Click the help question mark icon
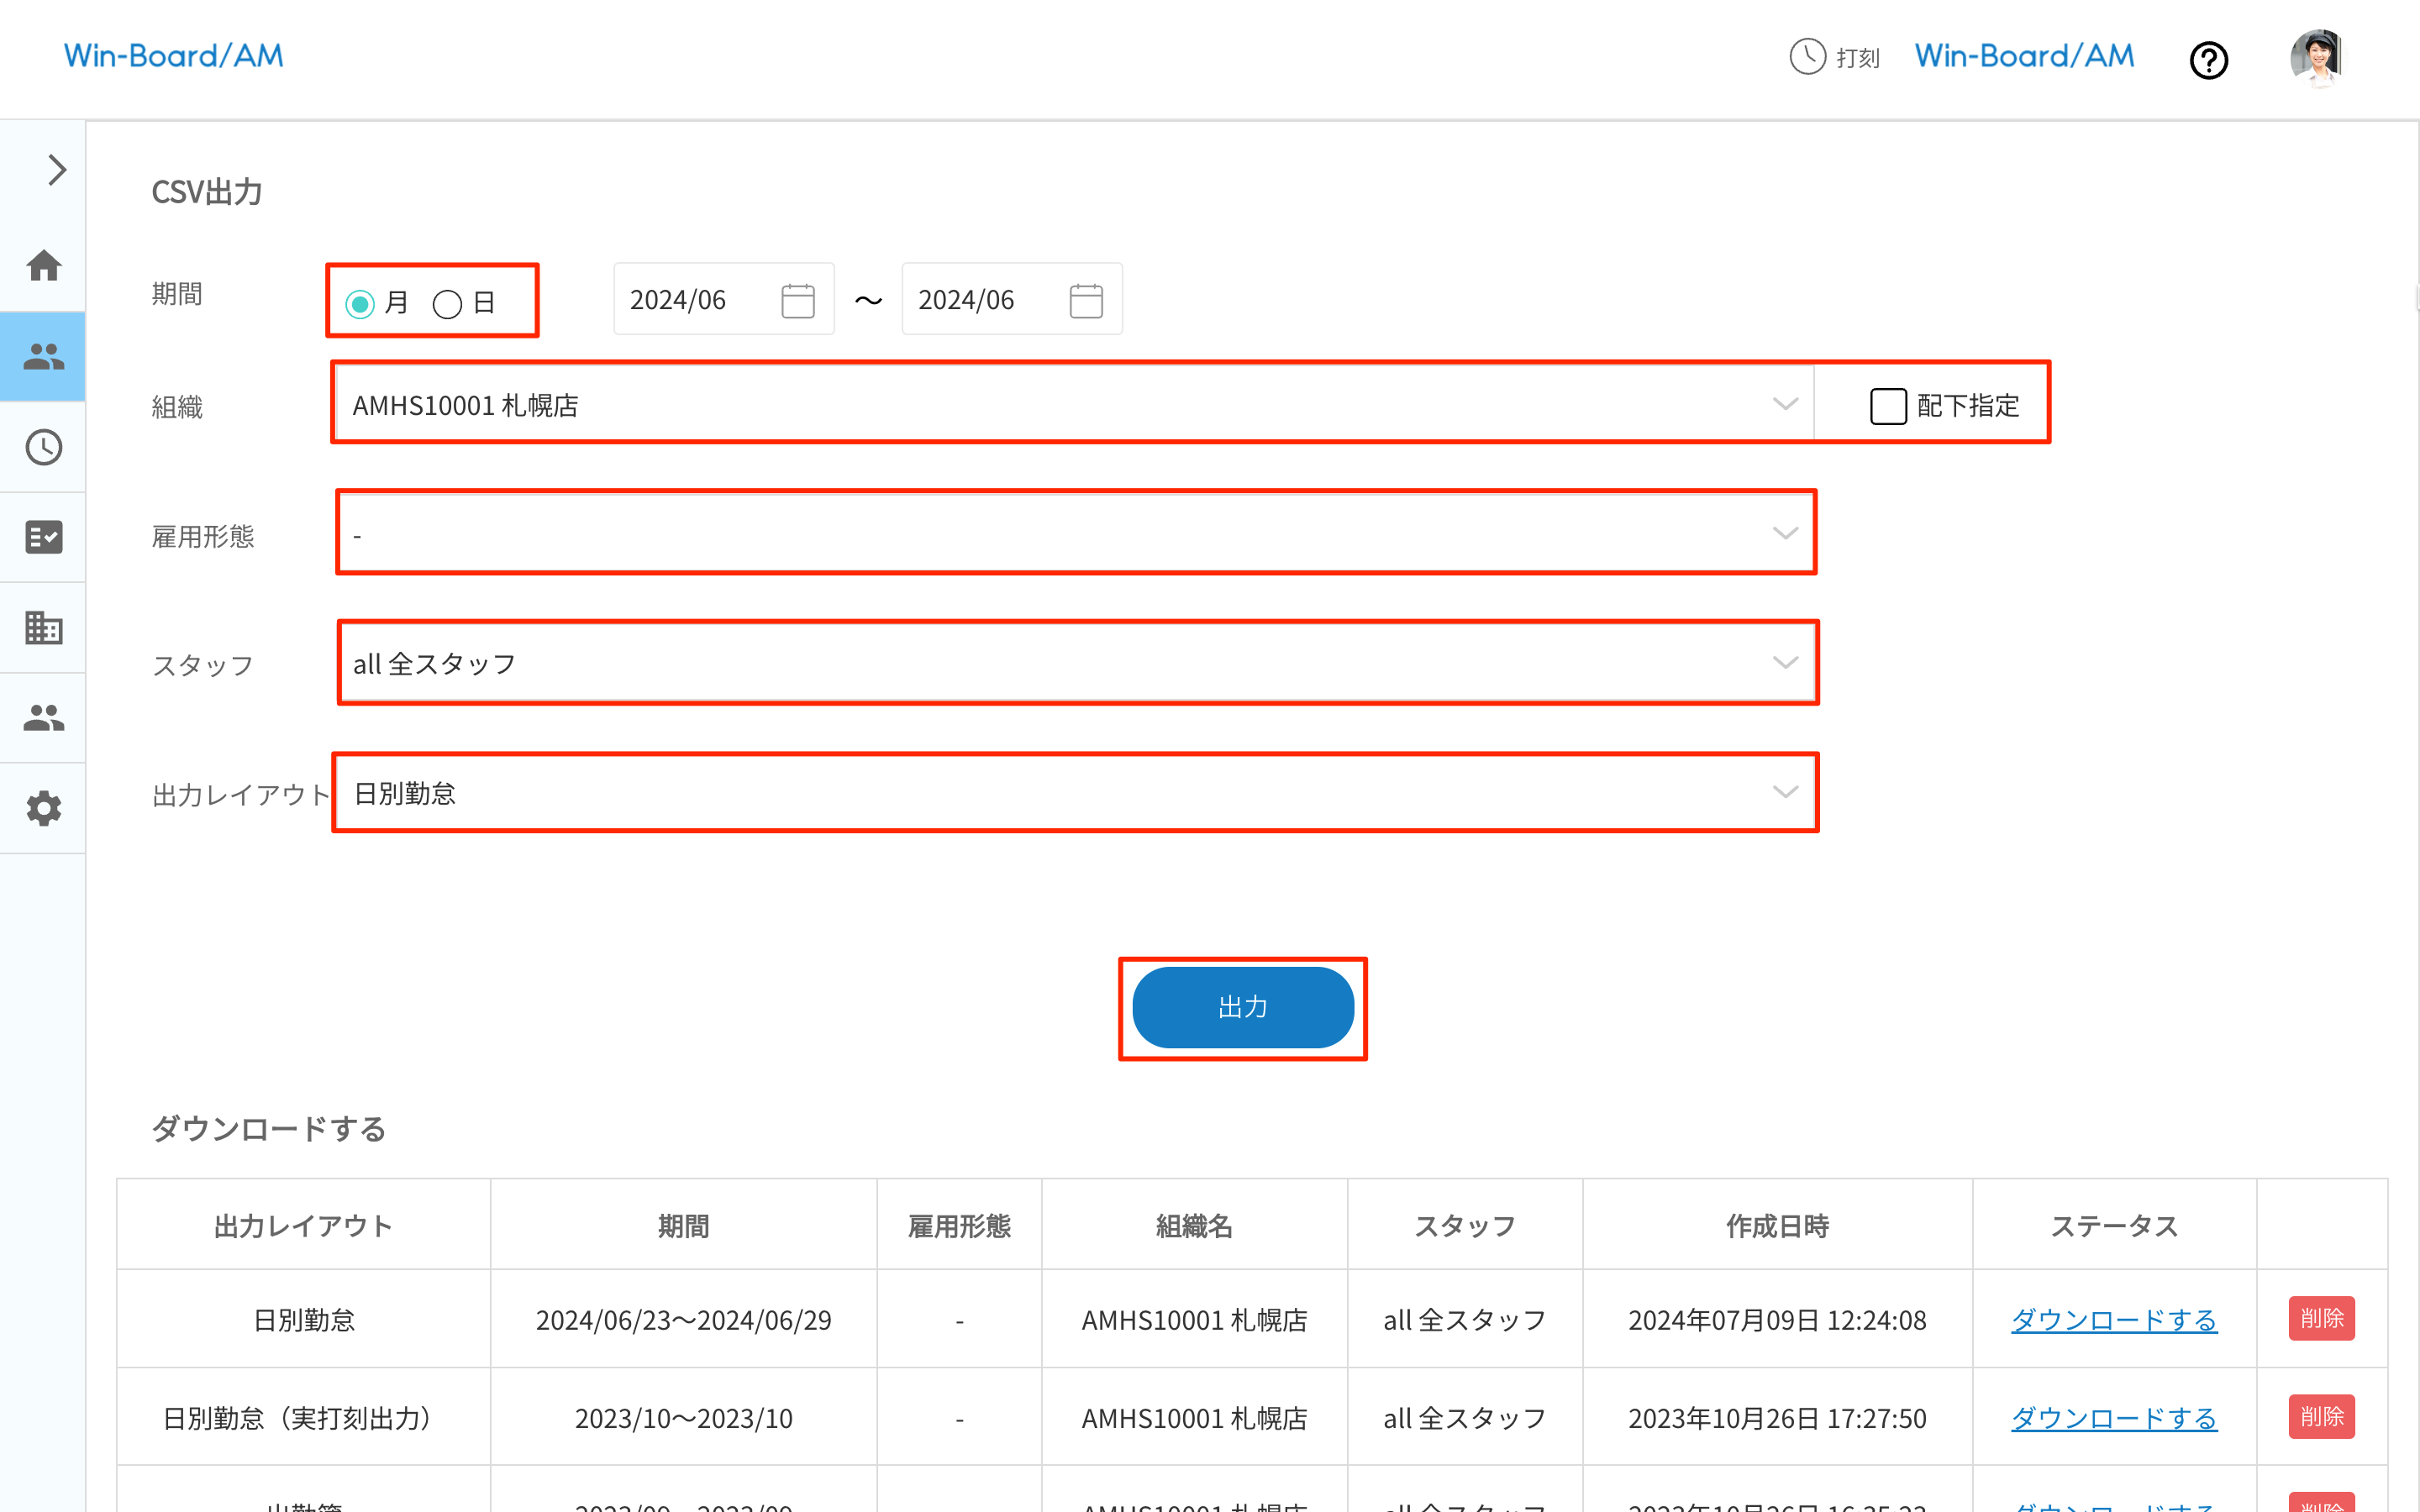Screen dimensions: 2420x1512 pyautogui.click(x=2208, y=60)
